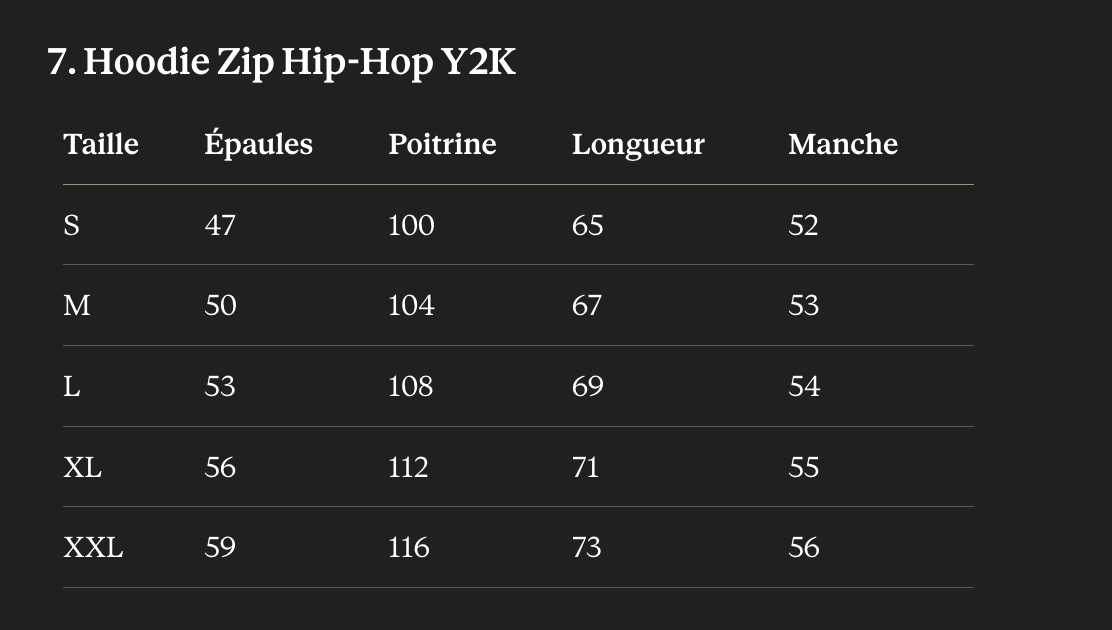Viewport: 1112px width, 630px height.
Task: Click the 69 length value for L
Action: pos(587,387)
